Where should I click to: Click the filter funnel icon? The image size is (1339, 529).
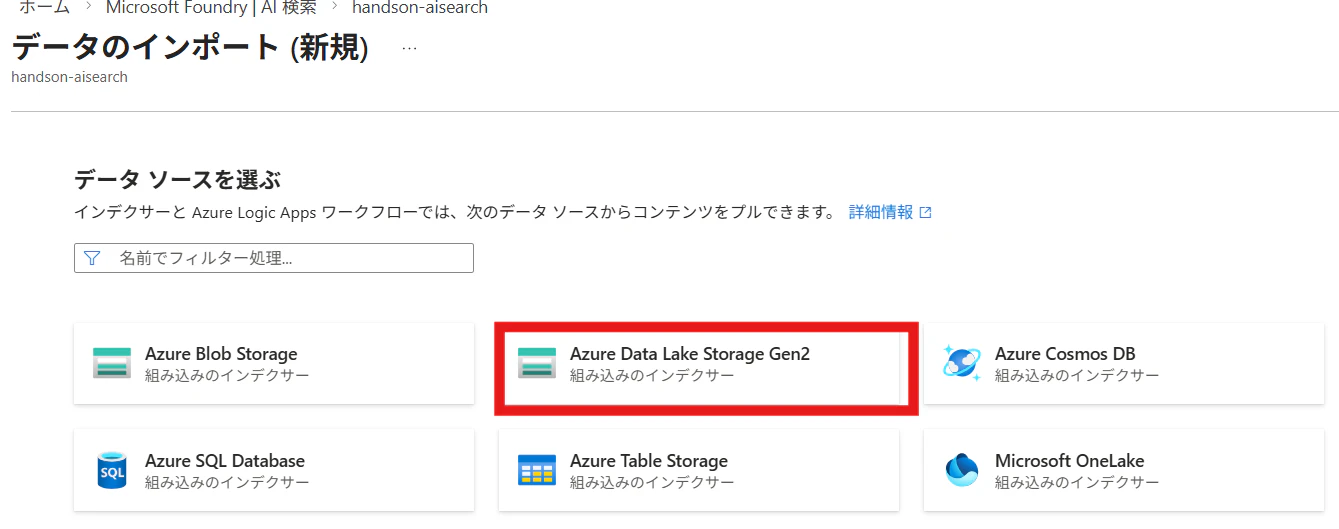click(92, 258)
